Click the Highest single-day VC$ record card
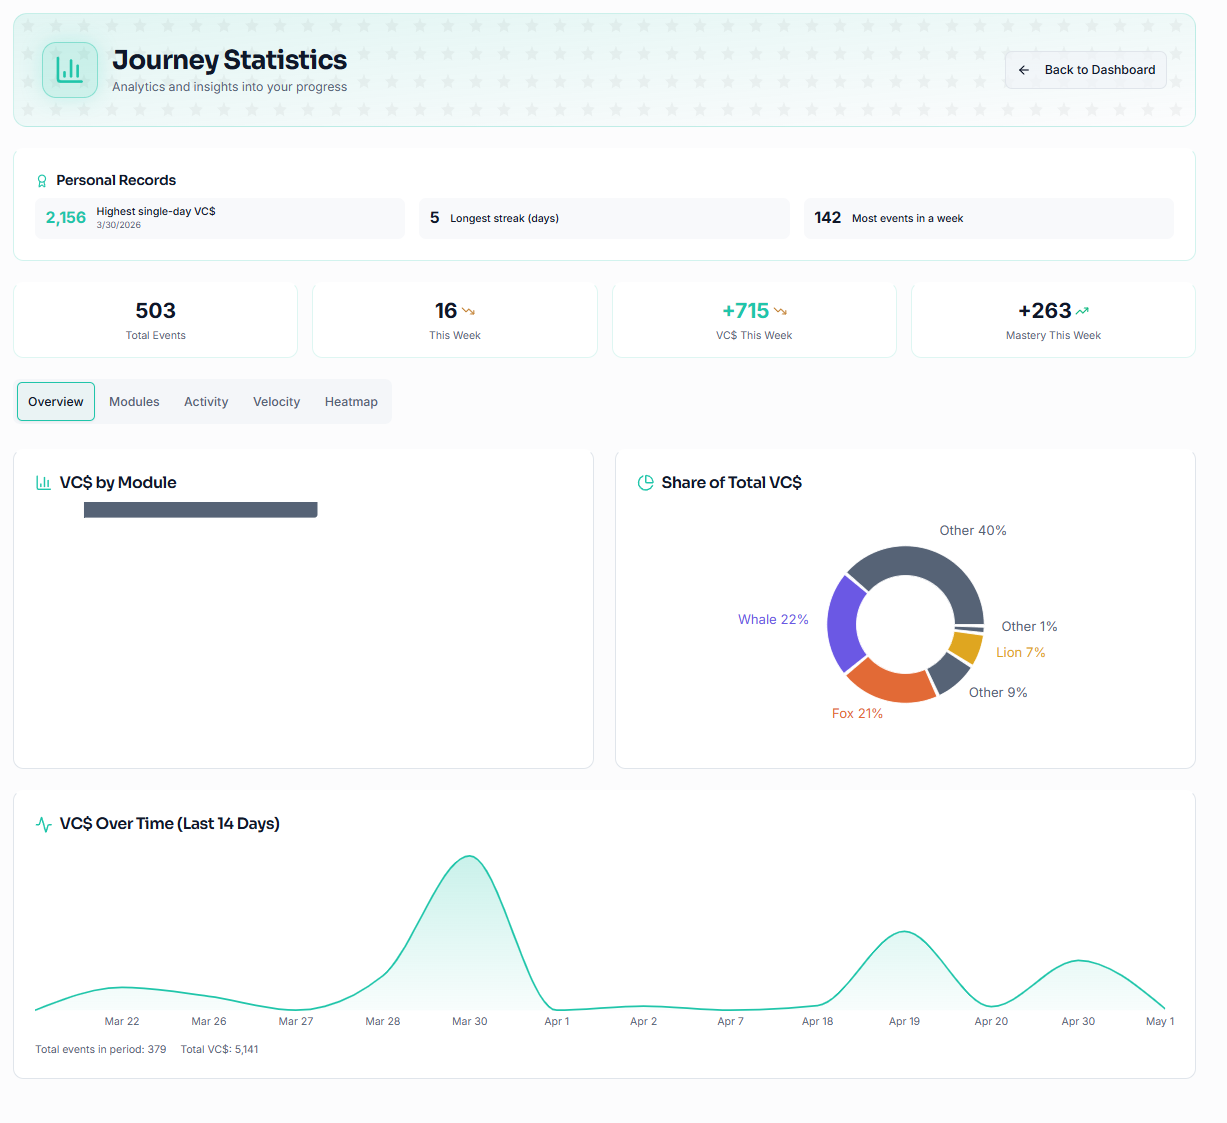 point(220,218)
